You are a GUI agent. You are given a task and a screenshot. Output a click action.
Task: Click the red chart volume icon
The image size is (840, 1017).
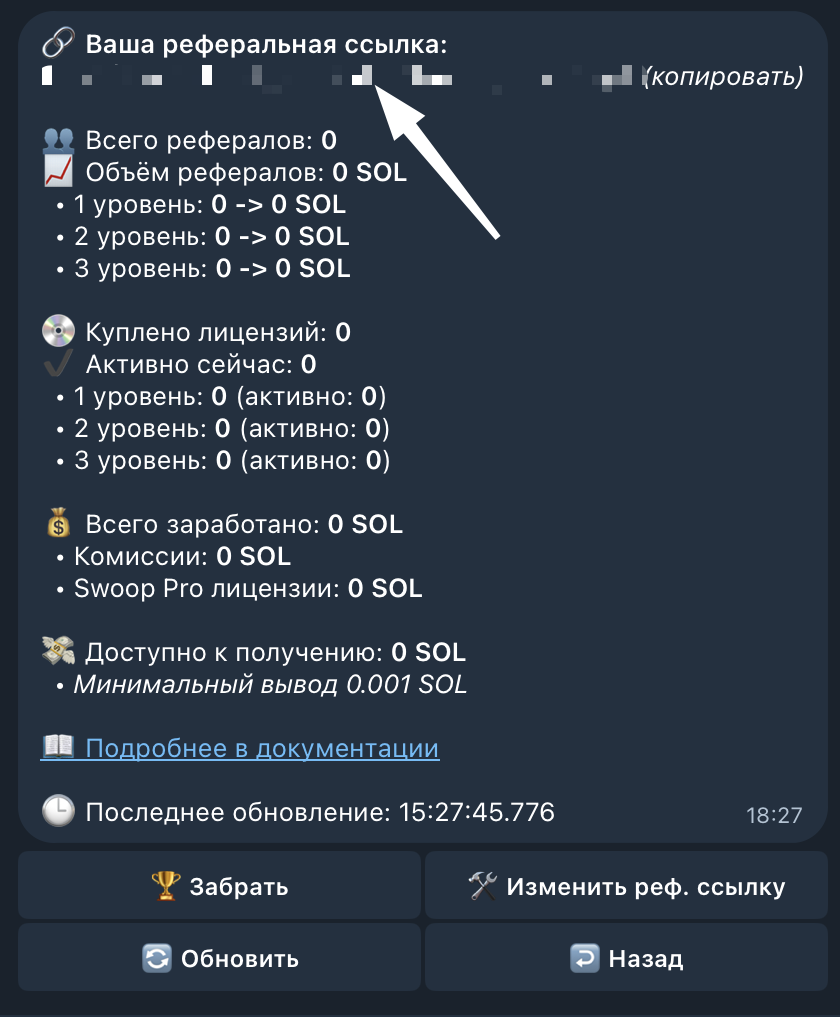tap(58, 172)
